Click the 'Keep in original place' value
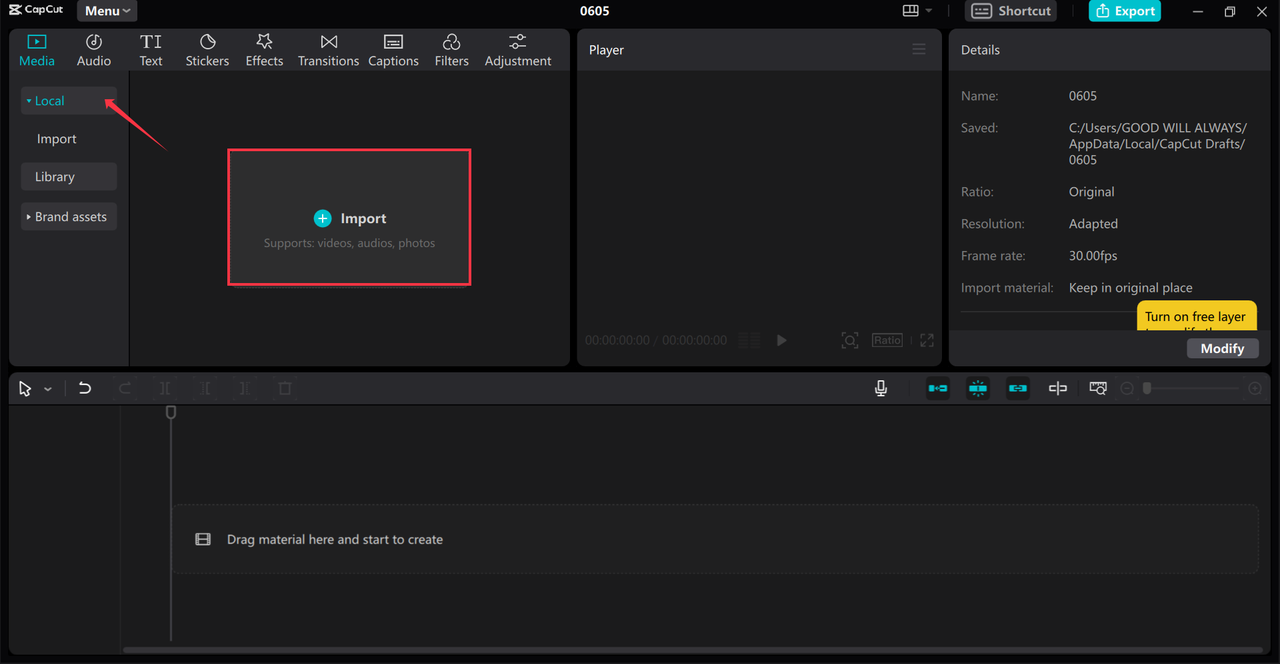 (x=1131, y=288)
